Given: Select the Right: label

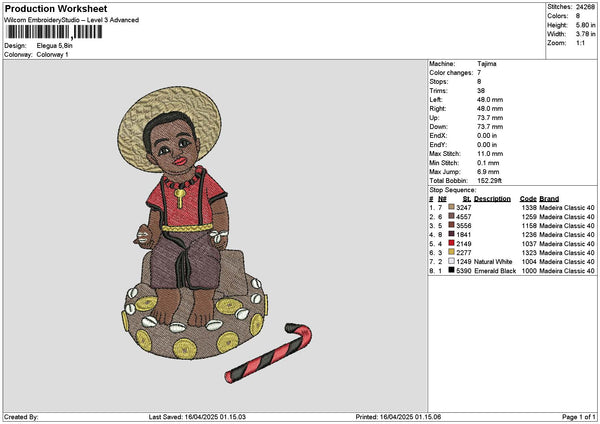Looking at the screenshot, I should pos(437,109).
